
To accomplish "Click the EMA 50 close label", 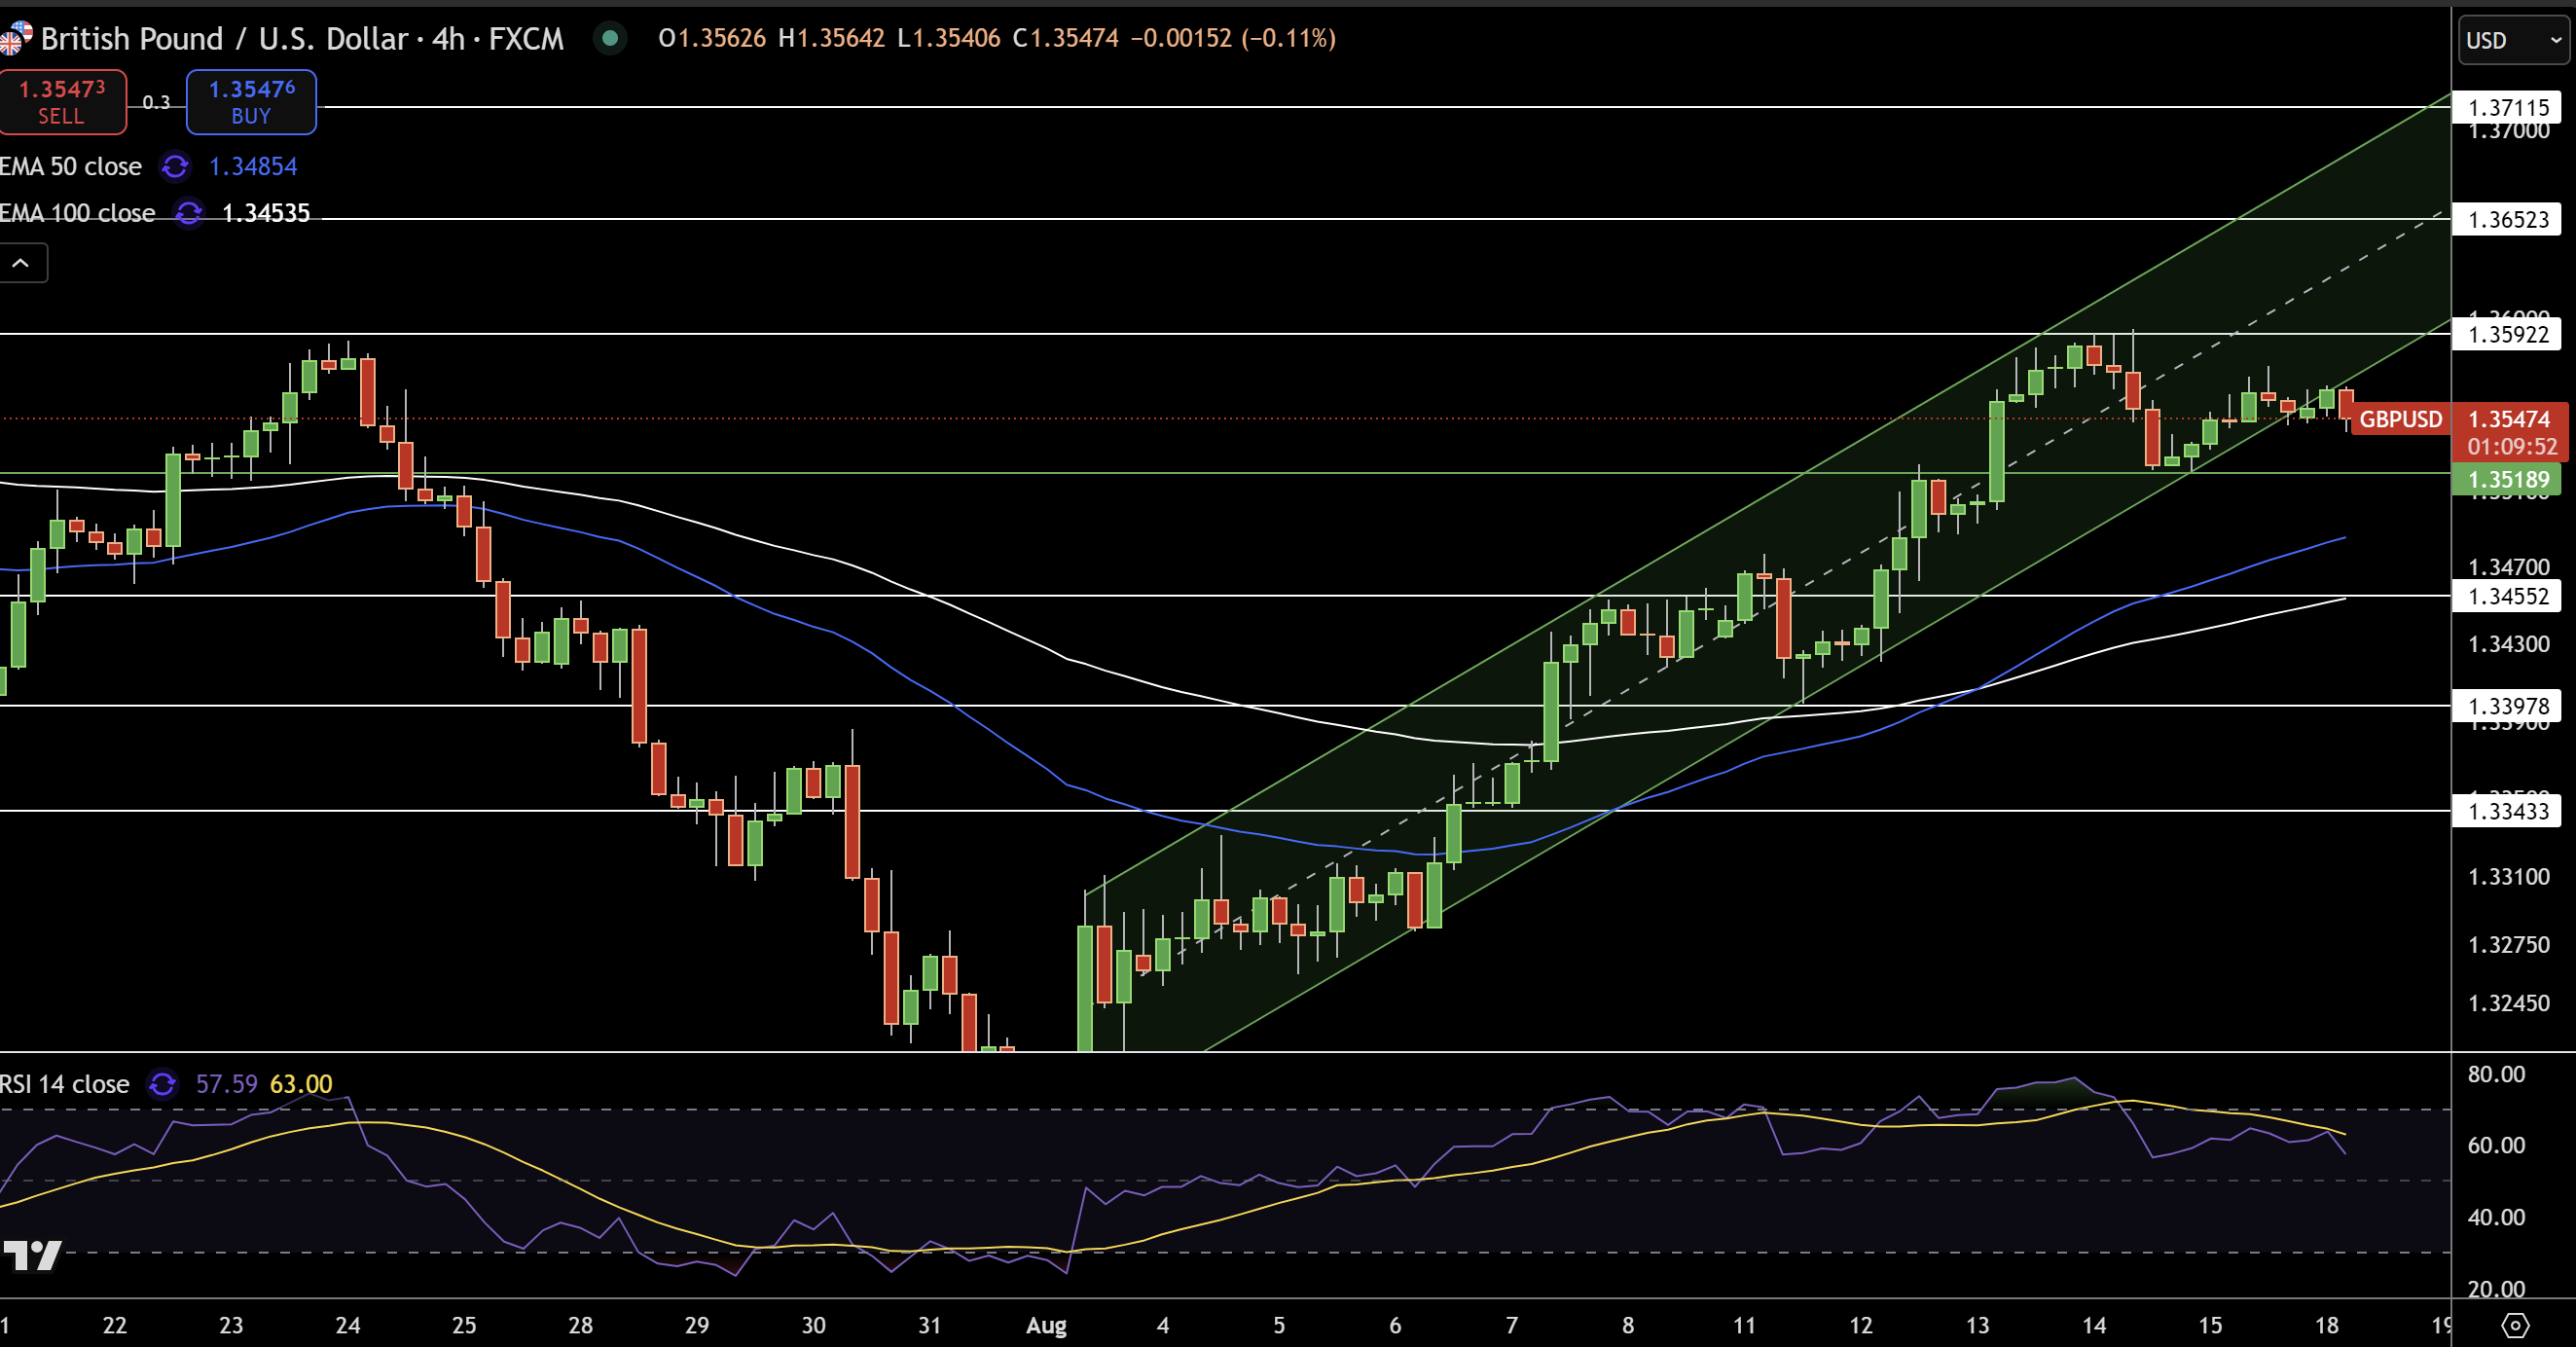I will click(x=71, y=166).
